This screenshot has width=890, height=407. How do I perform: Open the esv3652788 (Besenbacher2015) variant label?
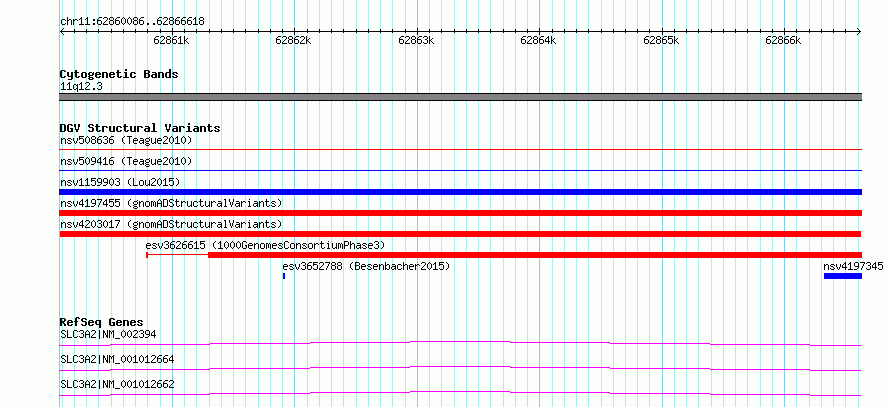click(366, 266)
